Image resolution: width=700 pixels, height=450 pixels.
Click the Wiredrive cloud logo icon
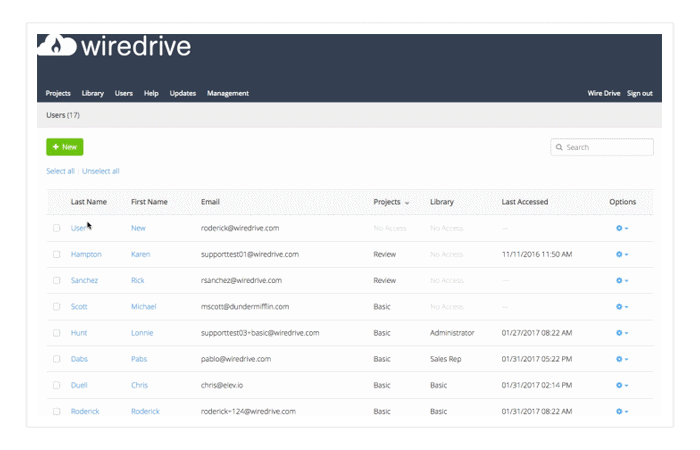pyautogui.click(x=57, y=45)
